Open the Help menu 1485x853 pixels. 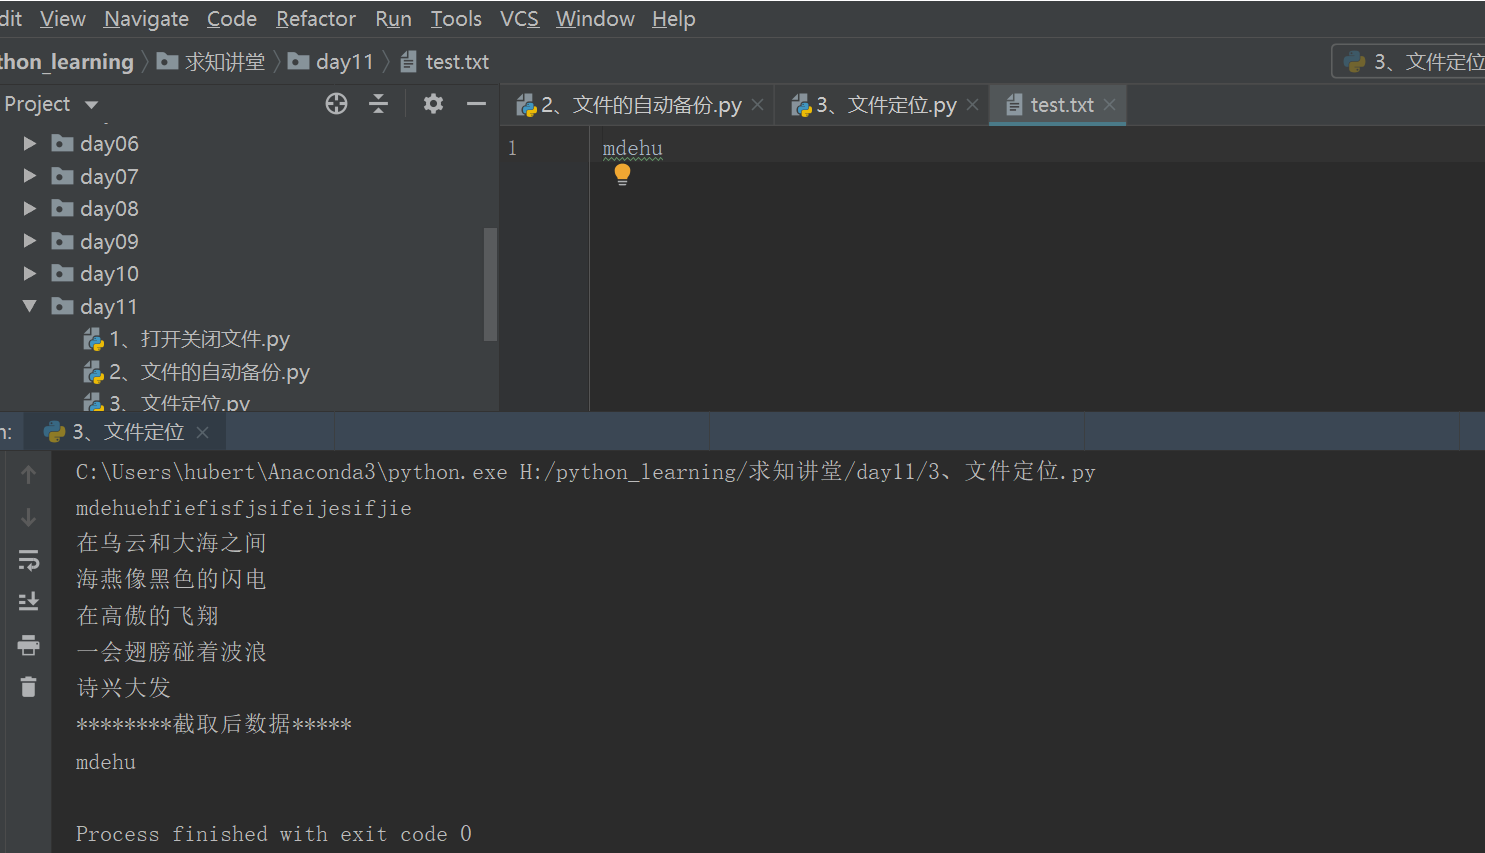click(674, 19)
